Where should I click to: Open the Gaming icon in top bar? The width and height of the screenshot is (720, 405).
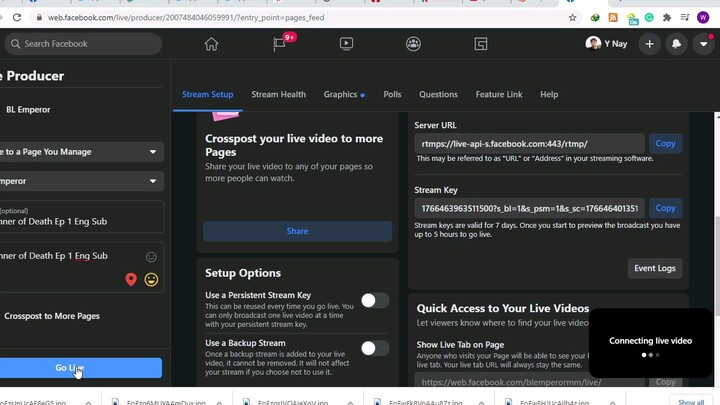[x=481, y=44]
